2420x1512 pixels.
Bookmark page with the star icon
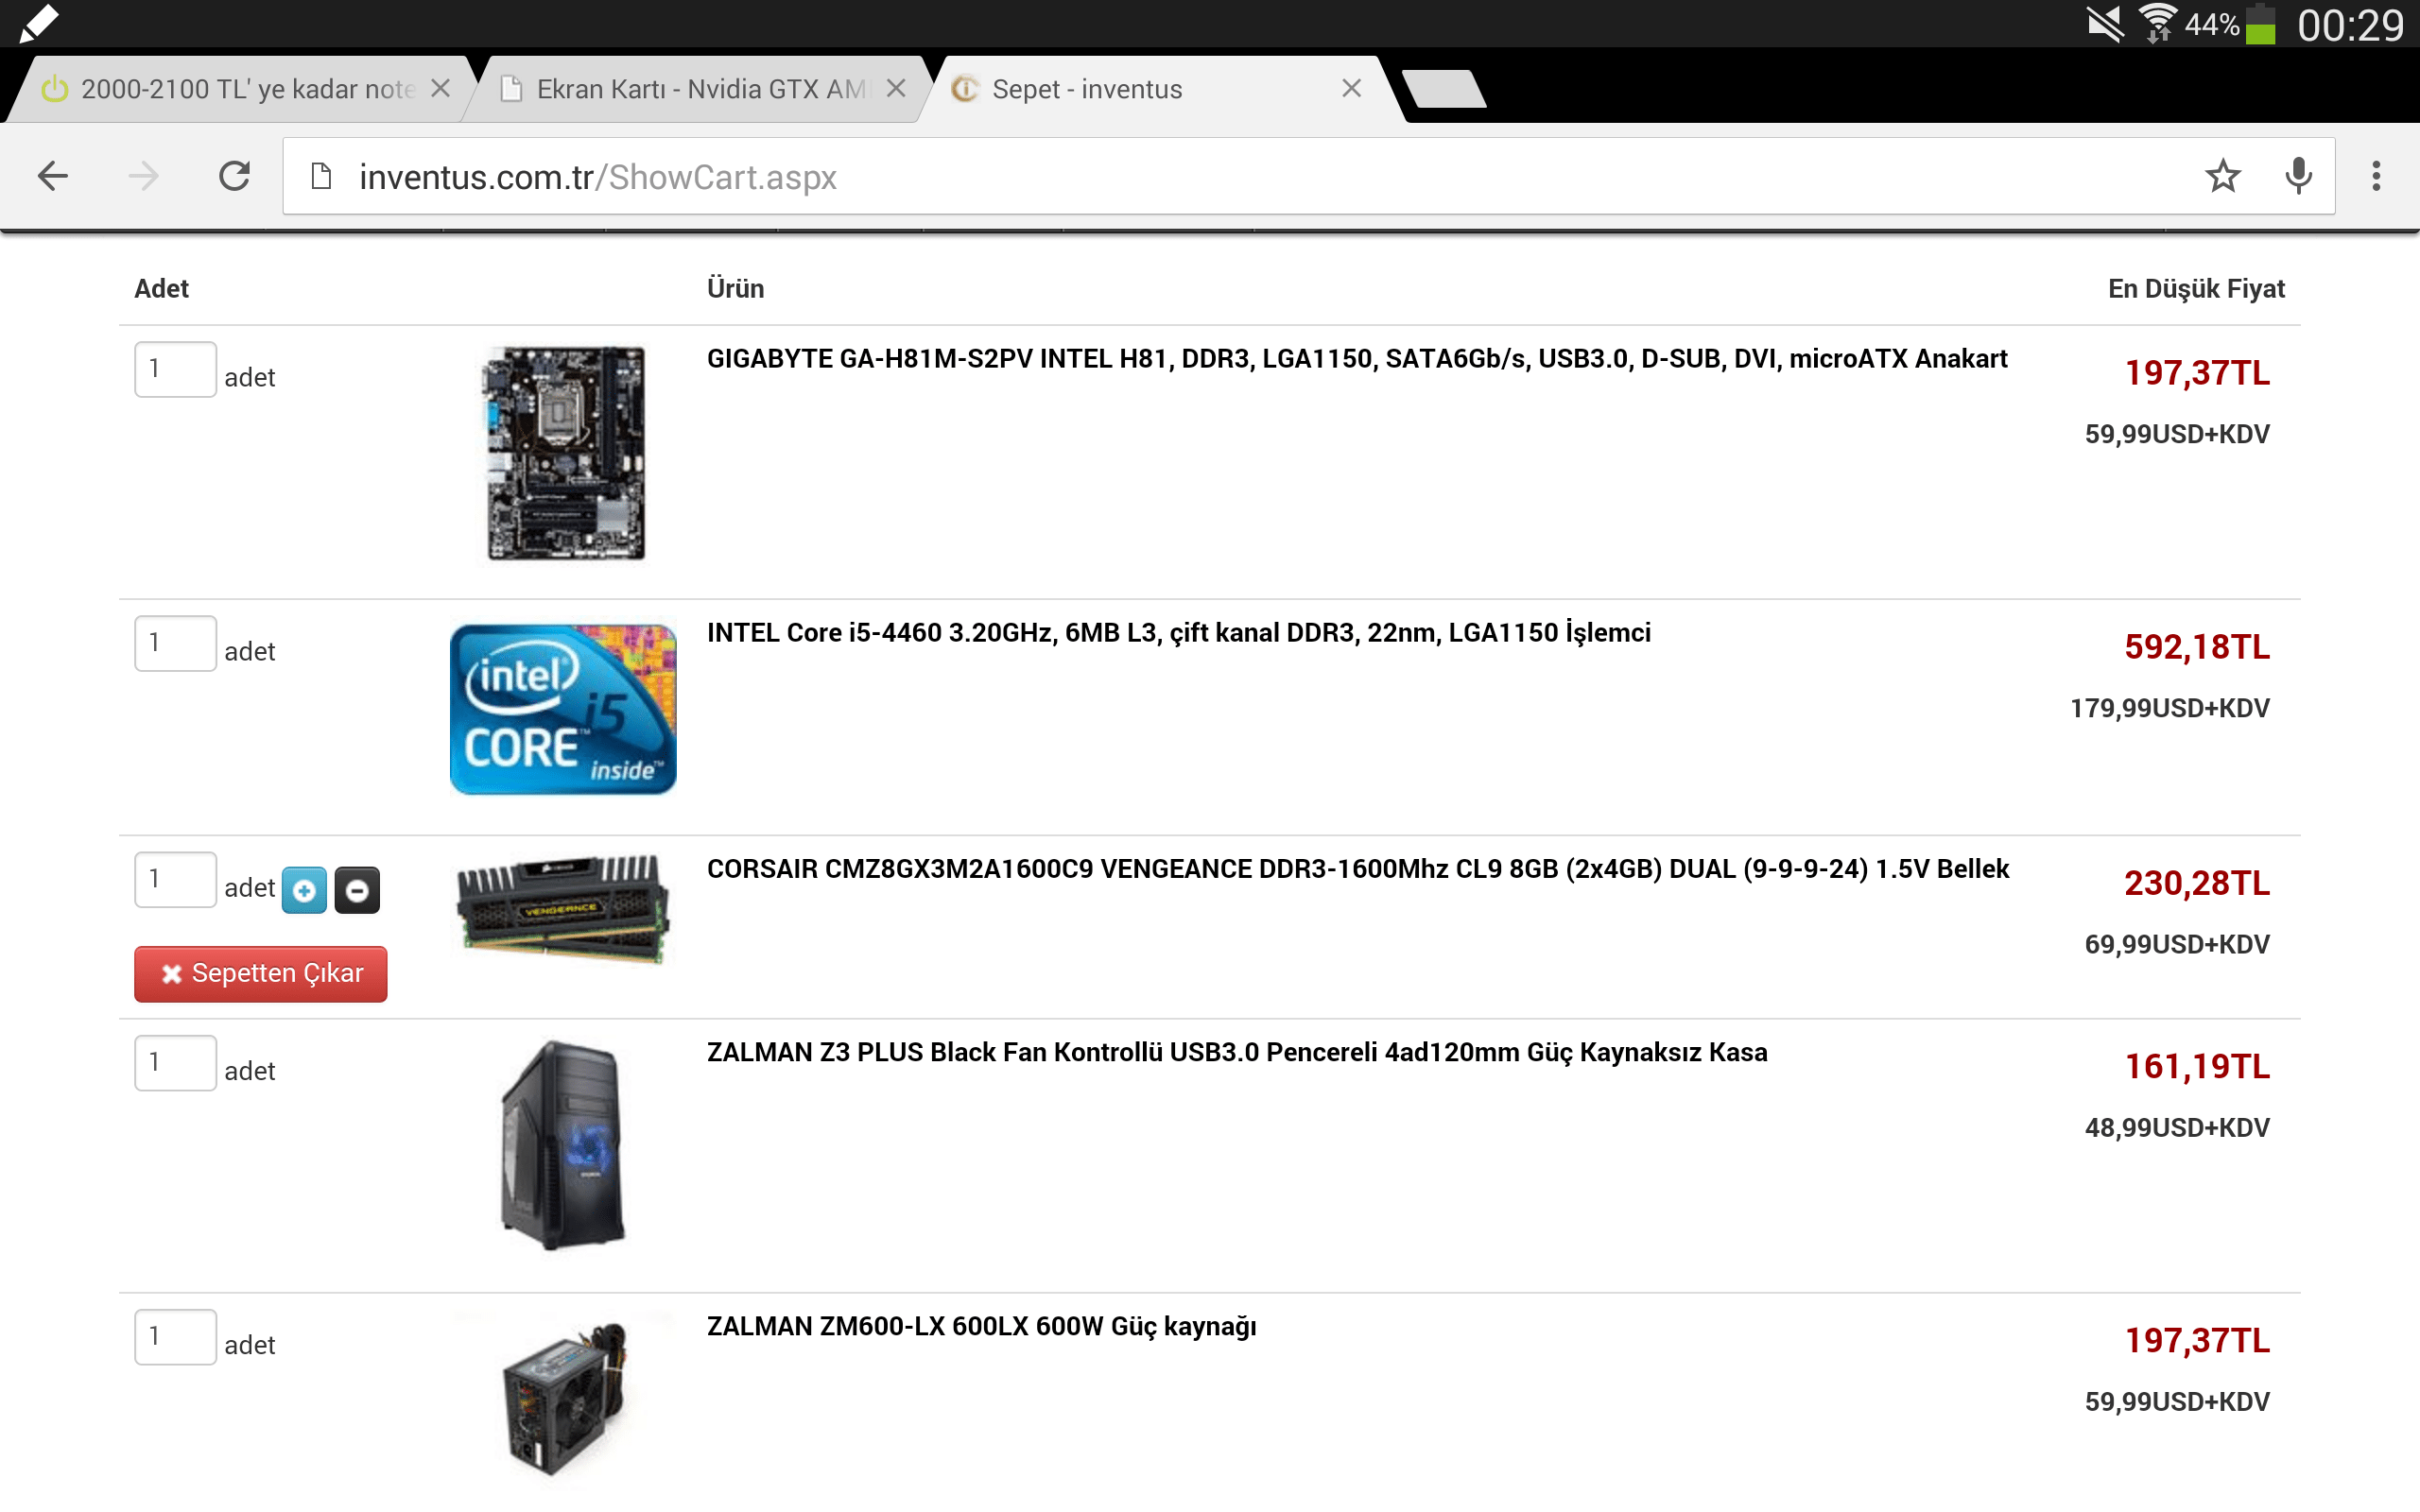click(x=2222, y=177)
